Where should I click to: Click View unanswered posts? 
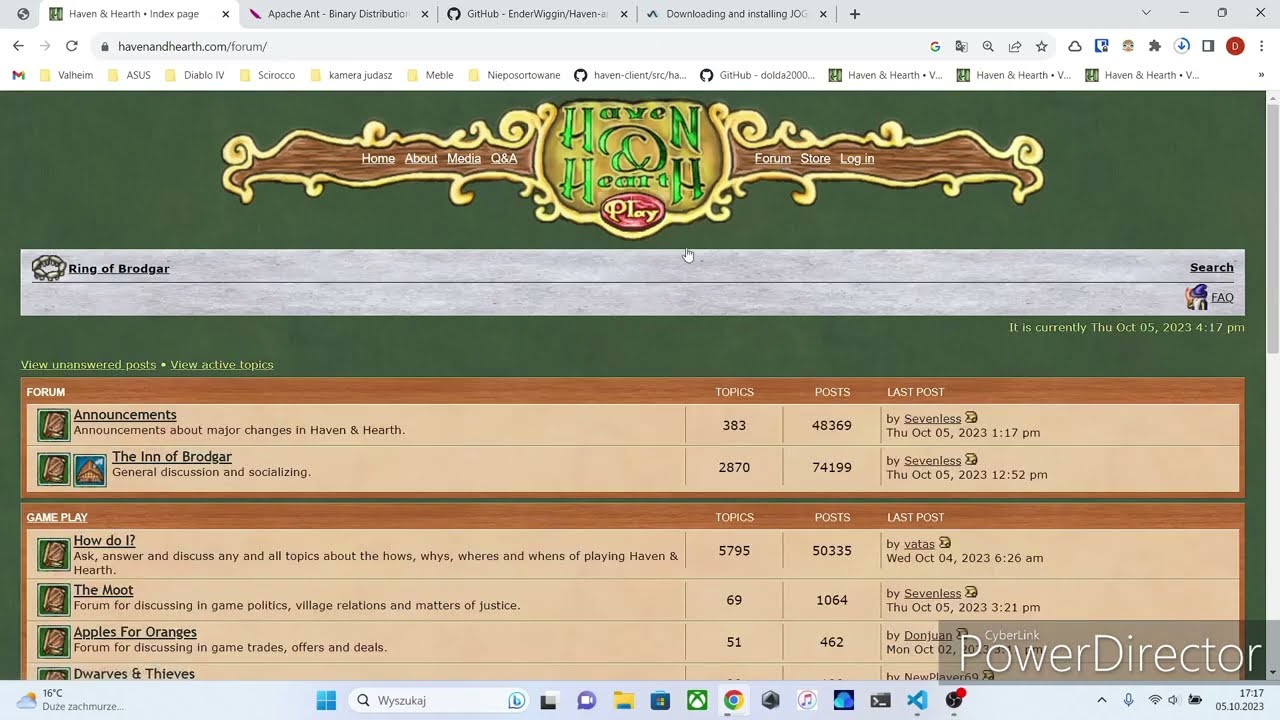[x=88, y=364]
